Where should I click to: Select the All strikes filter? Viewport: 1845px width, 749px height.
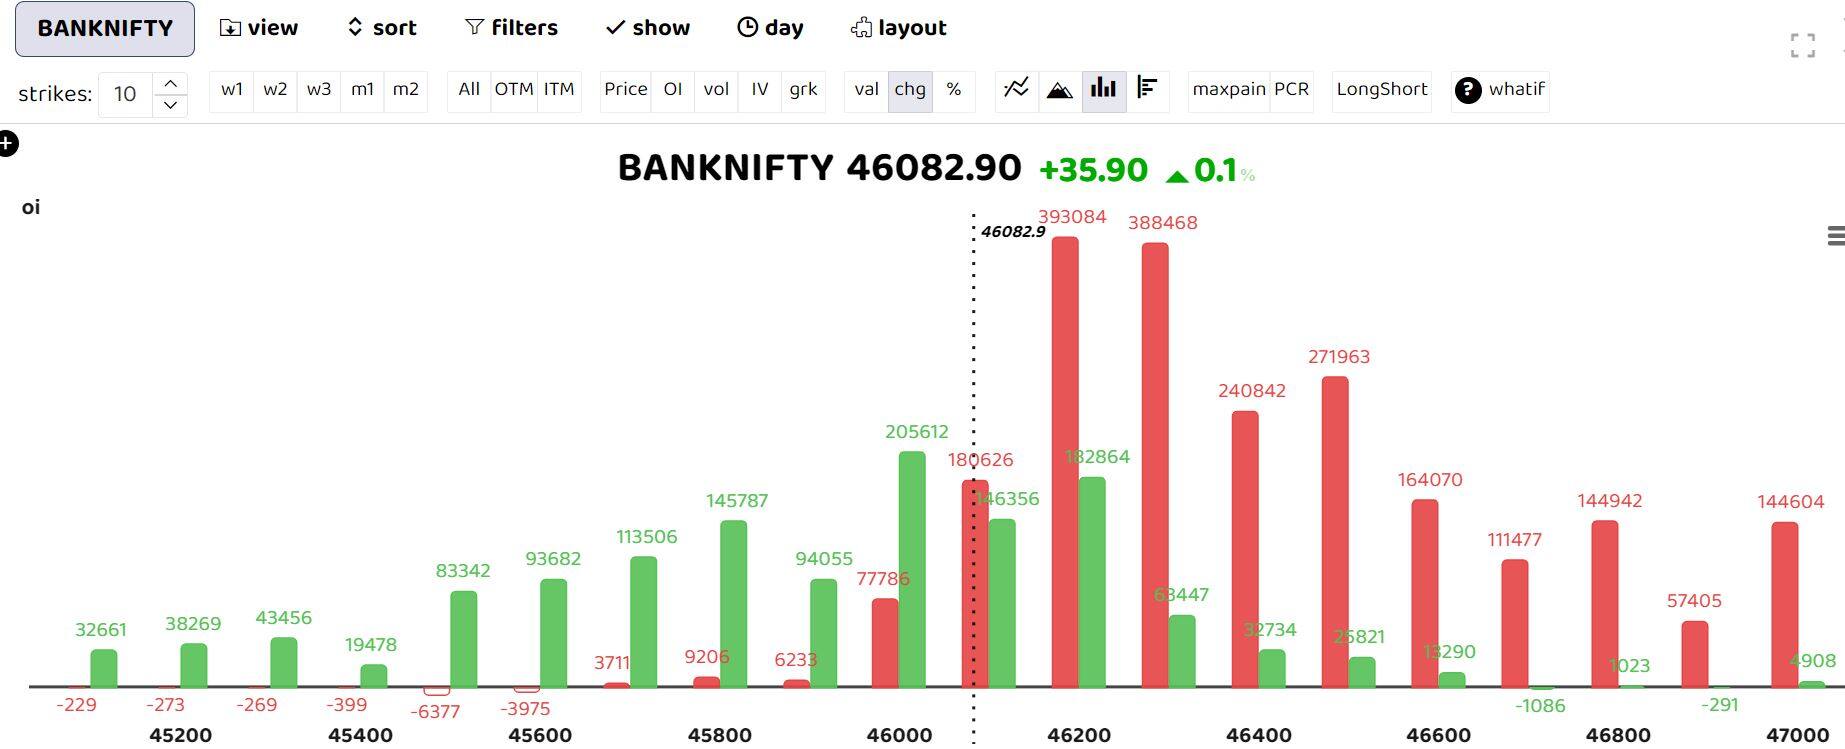pyautogui.click(x=469, y=90)
